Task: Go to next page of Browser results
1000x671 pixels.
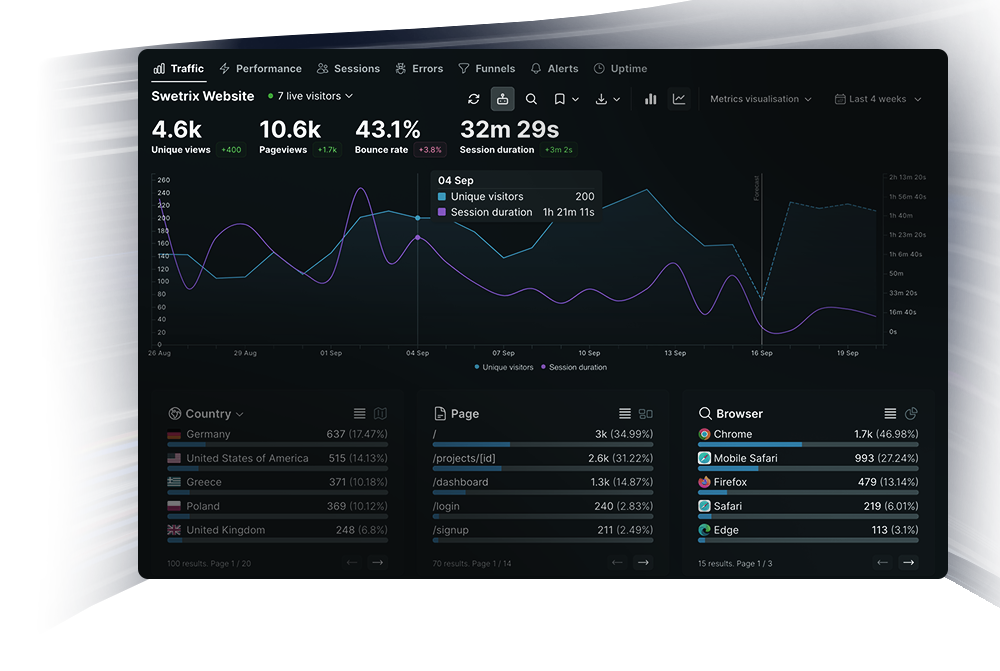Action: tap(908, 562)
